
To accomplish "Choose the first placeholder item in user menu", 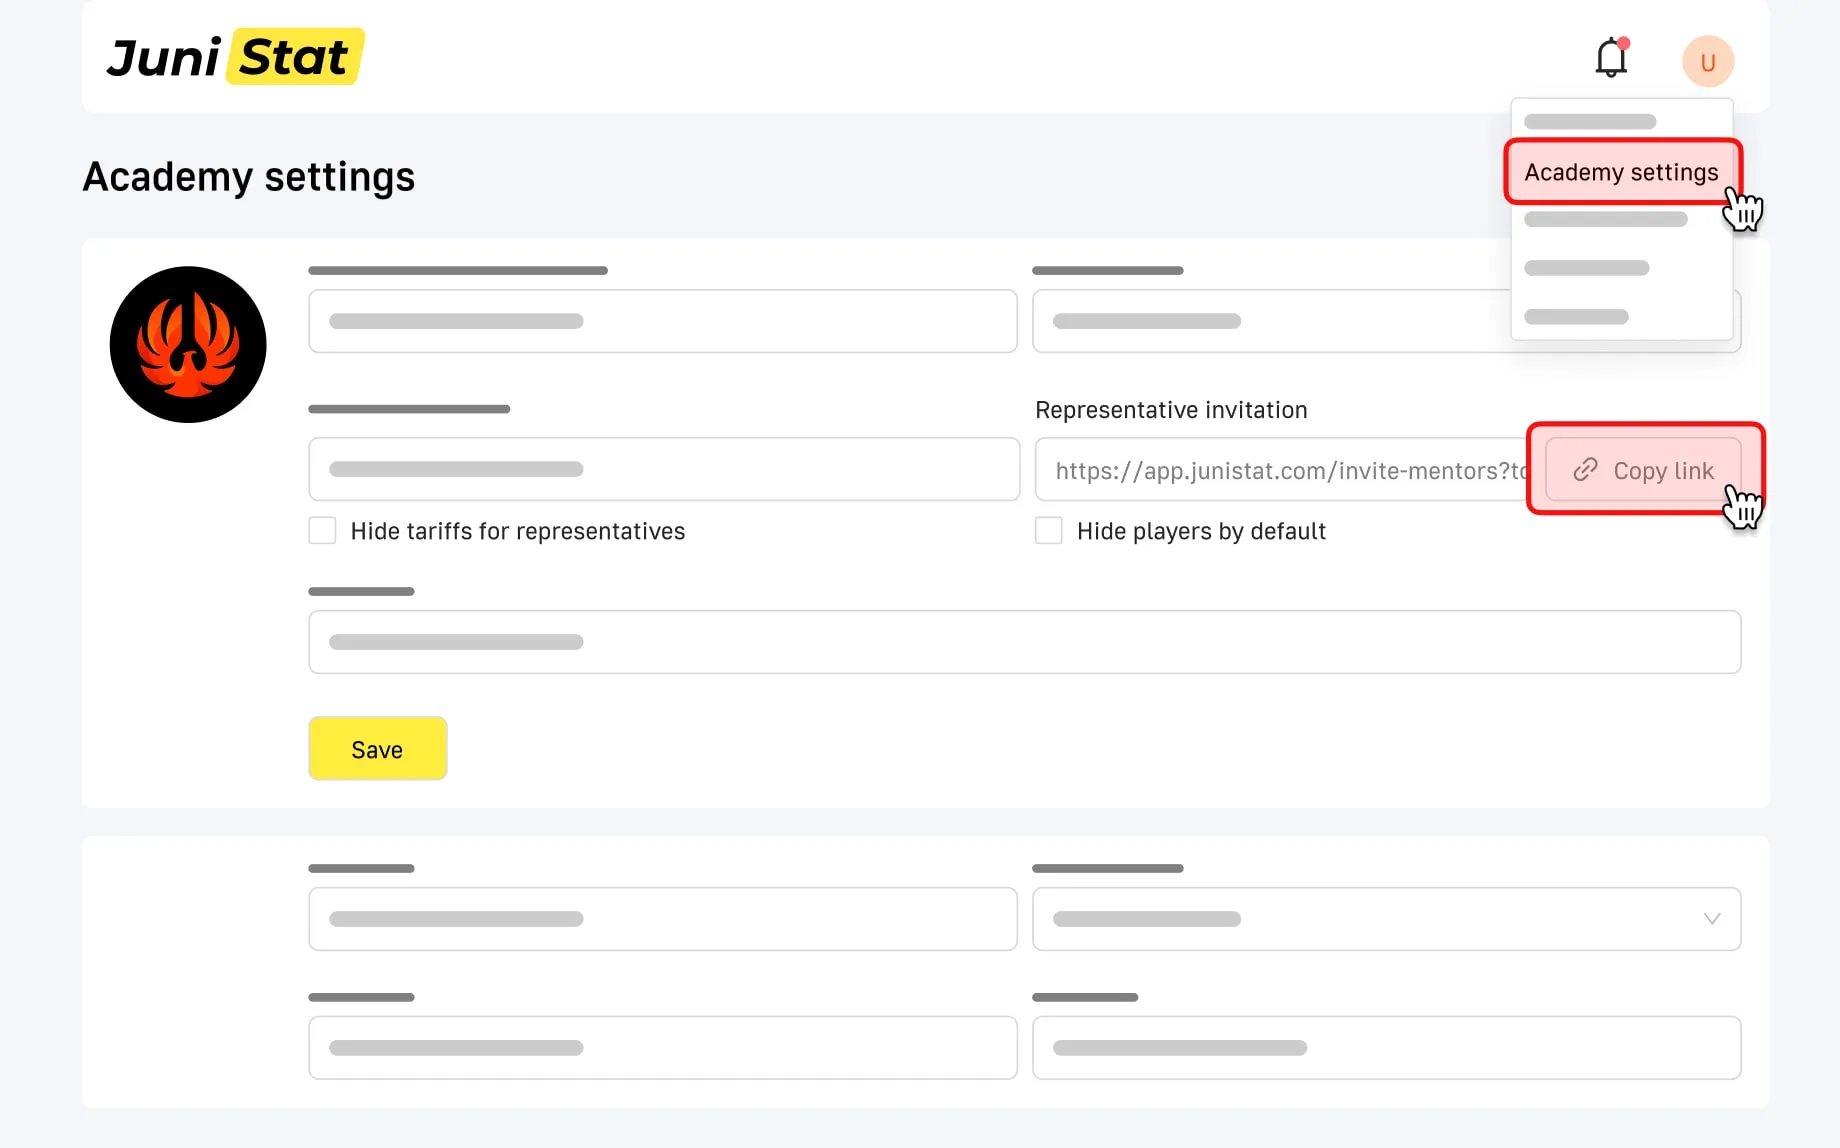I will (x=1590, y=122).
